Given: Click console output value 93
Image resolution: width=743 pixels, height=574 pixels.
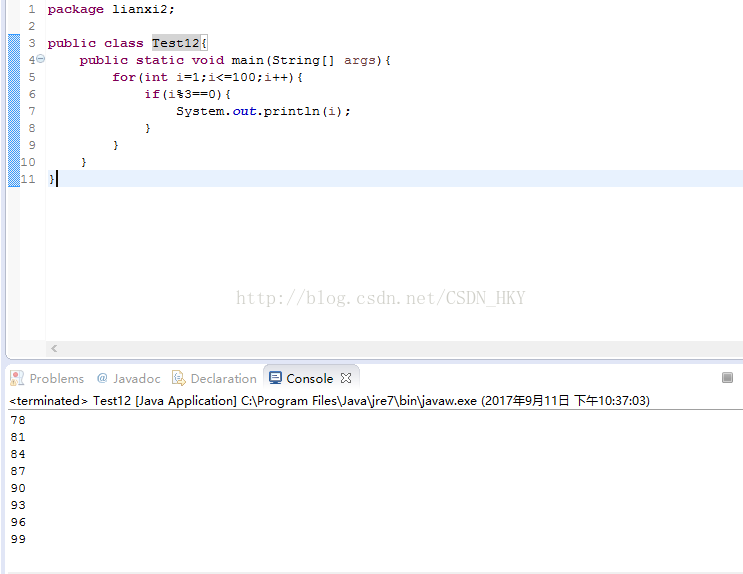Looking at the screenshot, I should pyautogui.click(x=18, y=505).
